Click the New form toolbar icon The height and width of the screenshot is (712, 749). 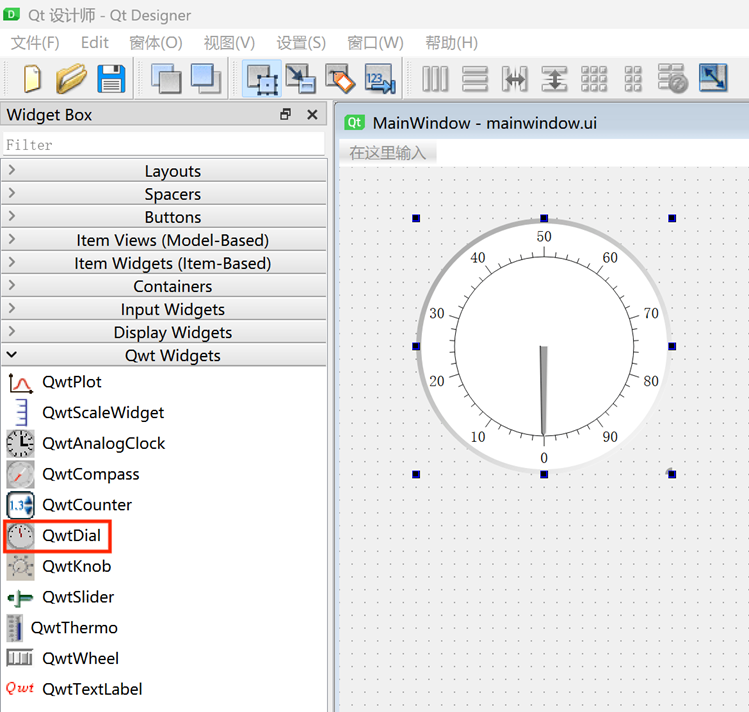(x=32, y=78)
